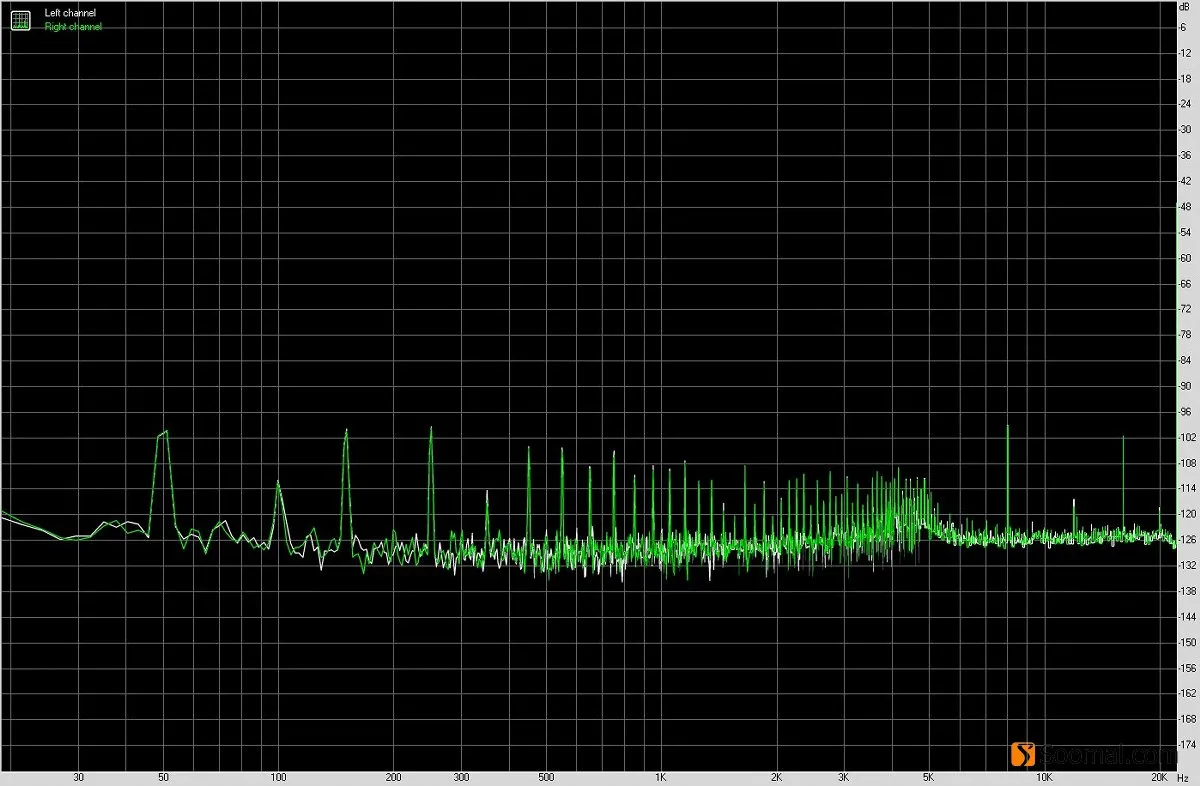Click the "200" frequency axis label
Viewport: 1200px width, 786px height.
394,777
